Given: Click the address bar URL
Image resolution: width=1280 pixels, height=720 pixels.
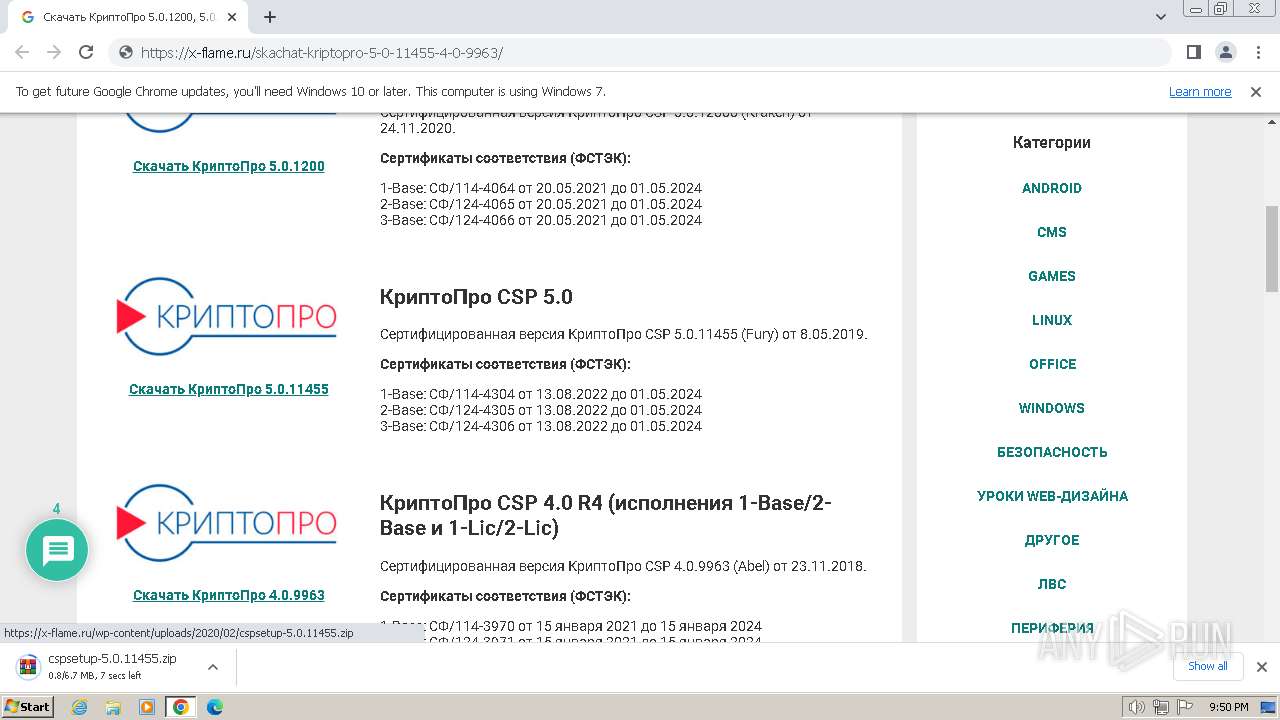Looking at the screenshot, I should (x=322, y=53).
